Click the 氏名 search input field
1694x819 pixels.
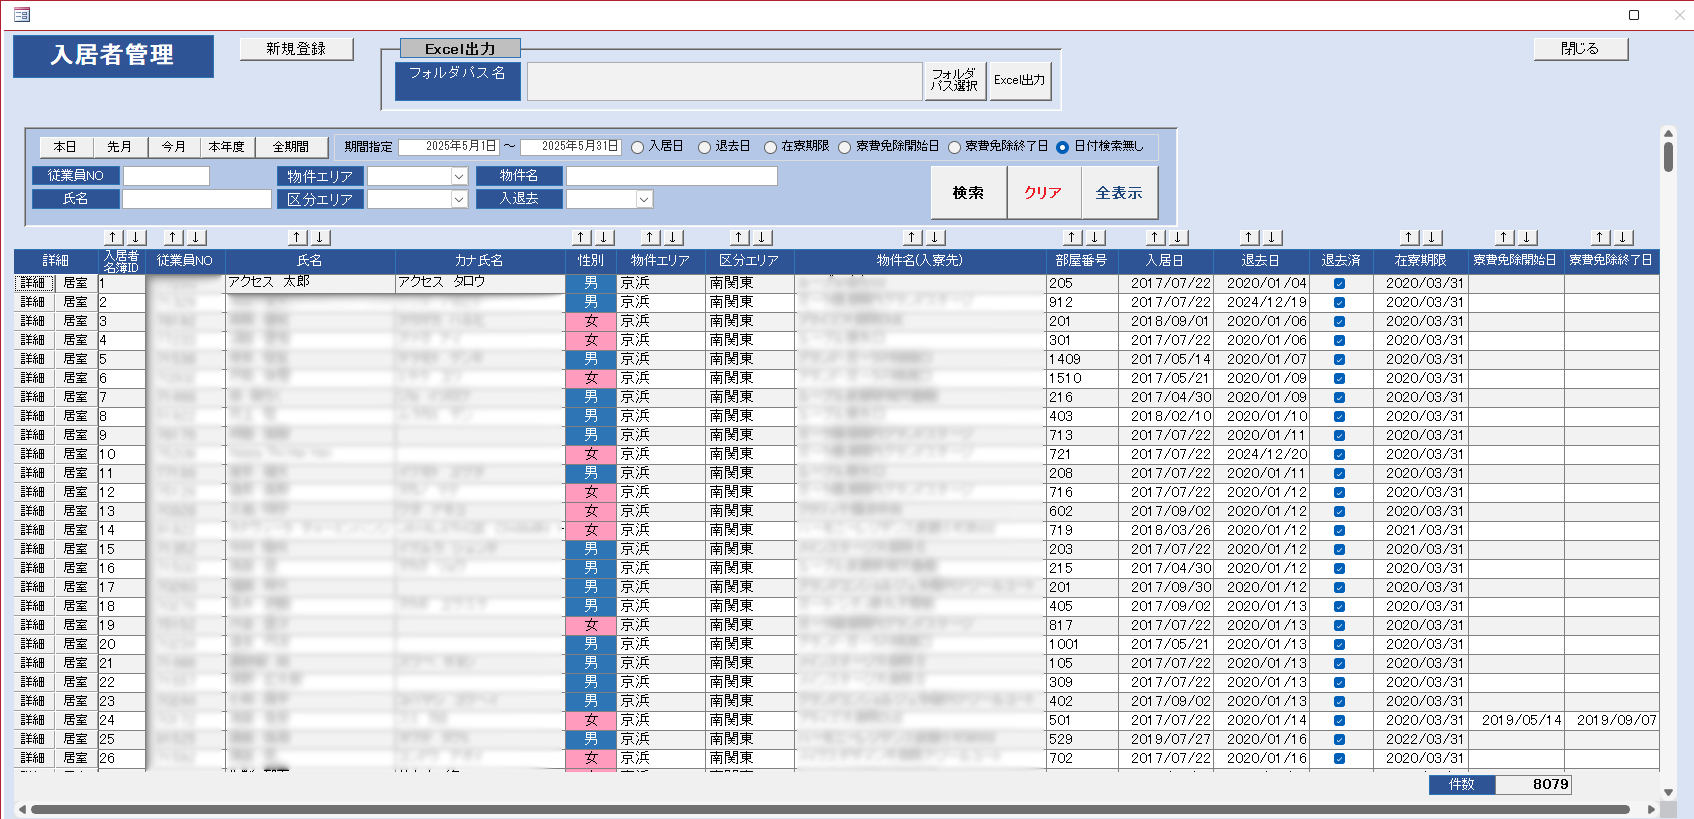[x=197, y=199]
